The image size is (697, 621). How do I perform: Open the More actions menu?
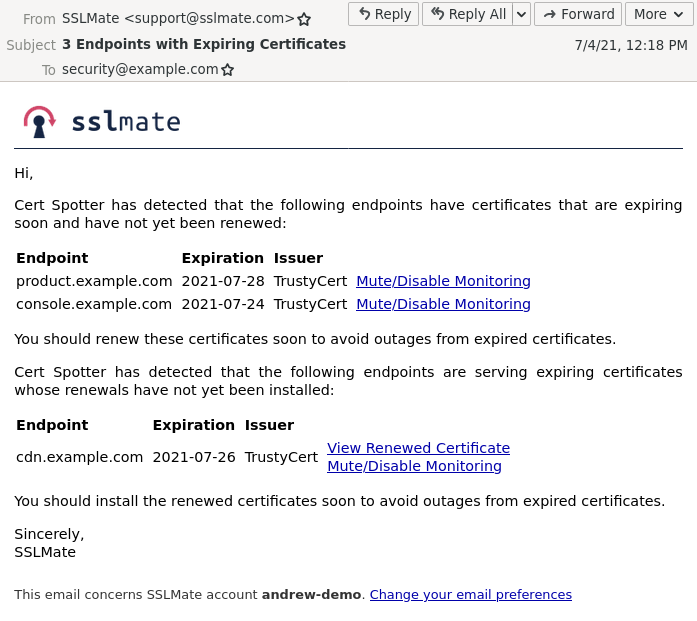click(x=658, y=14)
